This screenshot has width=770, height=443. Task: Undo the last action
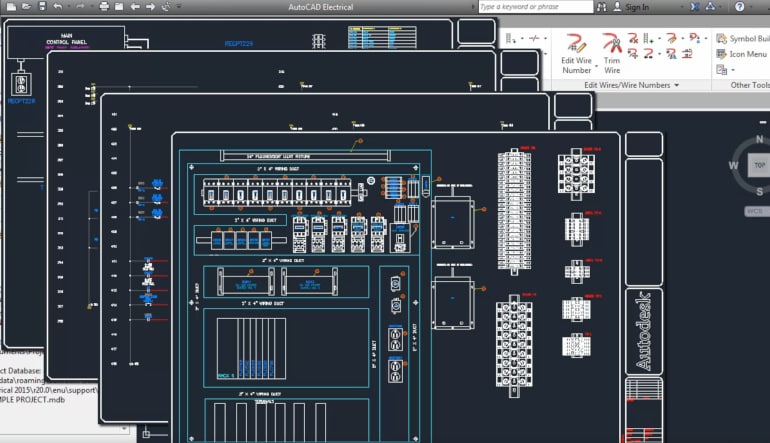pyautogui.click(x=57, y=7)
